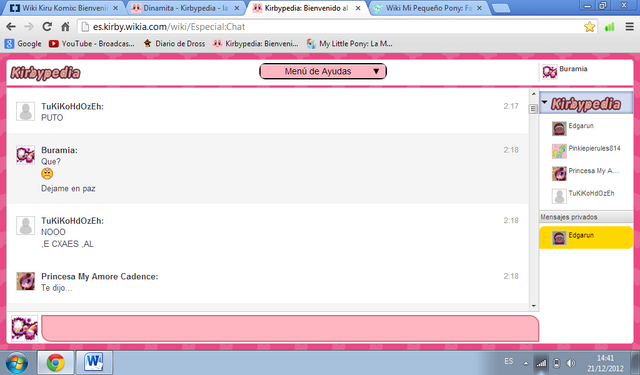Viewport: 640px width, 375px height.
Task: Click the Buramia: username in the chat
Action: pos(59,150)
